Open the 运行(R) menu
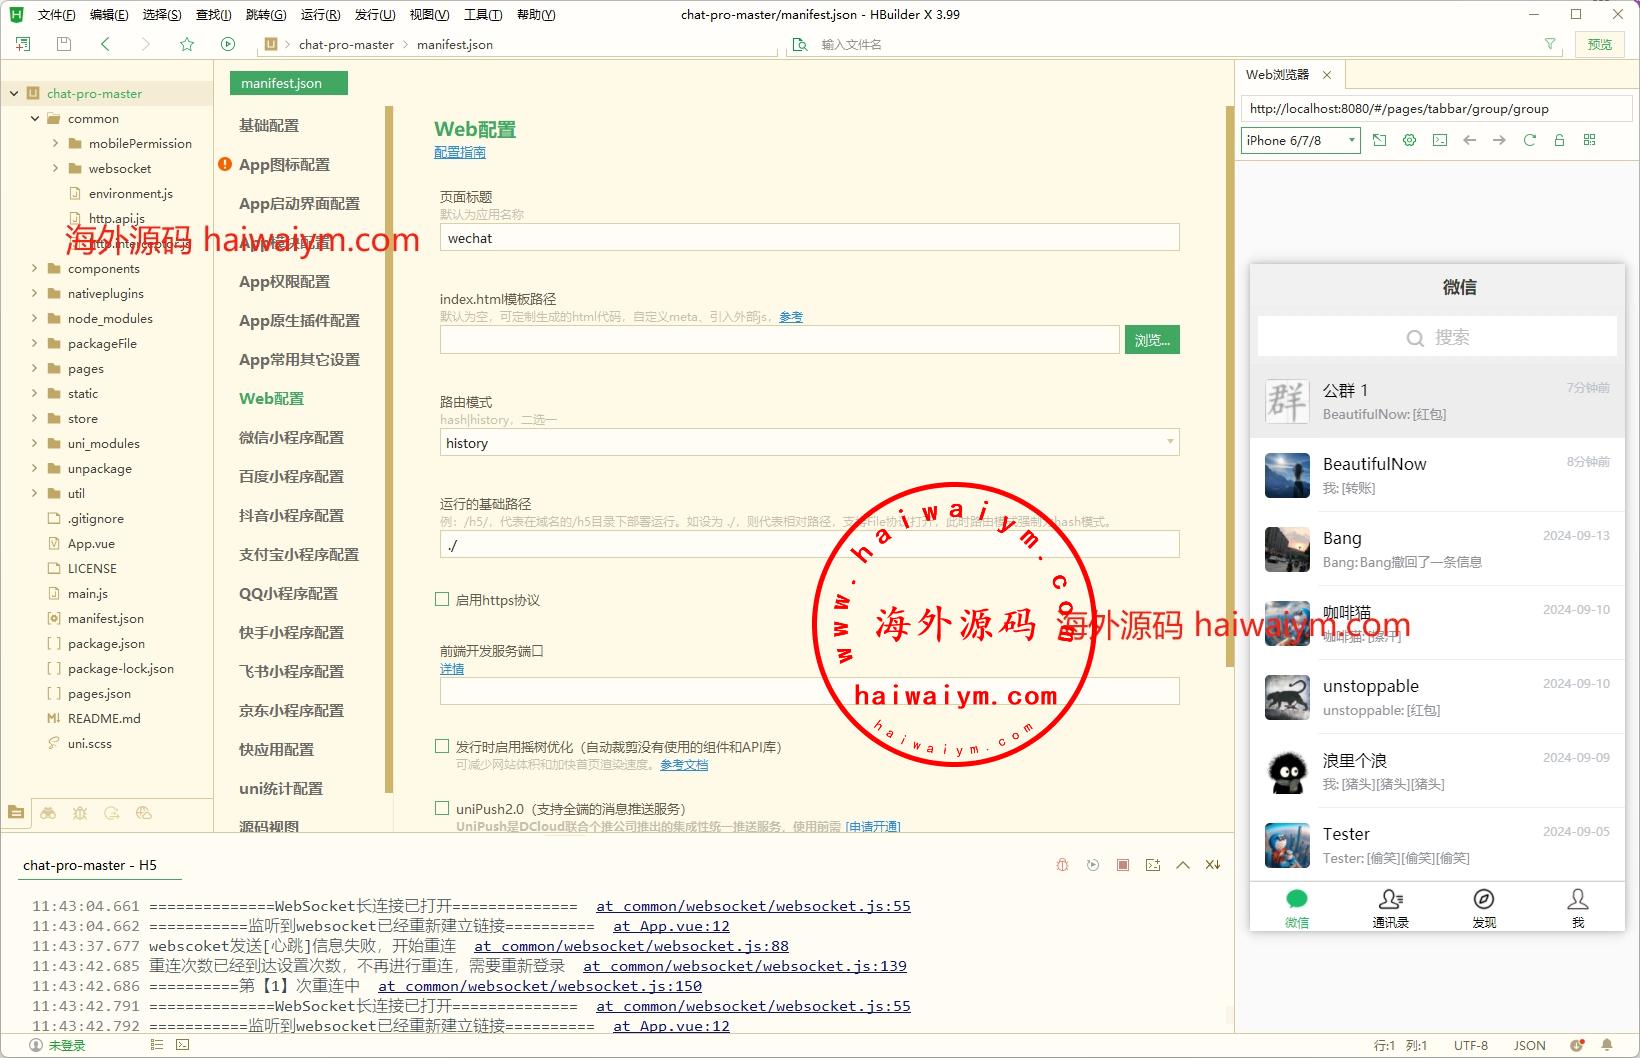The image size is (1640, 1058). point(320,15)
